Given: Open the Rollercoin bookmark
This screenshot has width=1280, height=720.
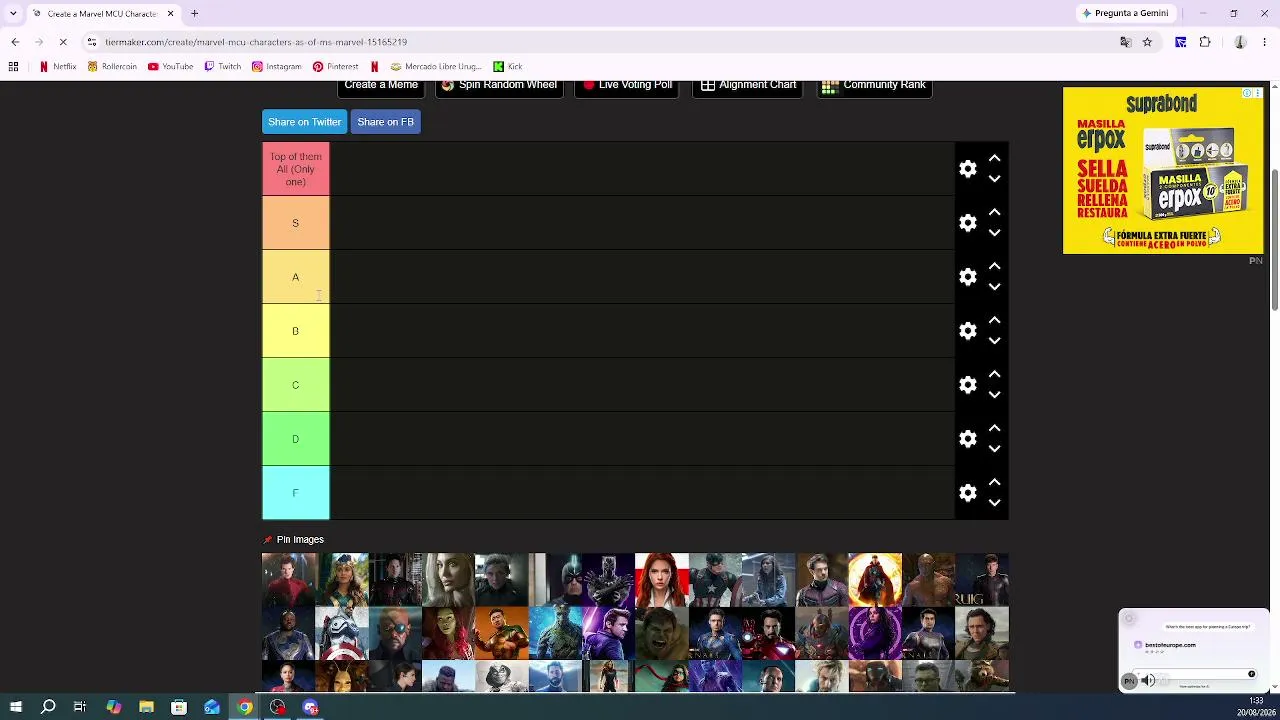Looking at the screenshot, I should (112, 67).
